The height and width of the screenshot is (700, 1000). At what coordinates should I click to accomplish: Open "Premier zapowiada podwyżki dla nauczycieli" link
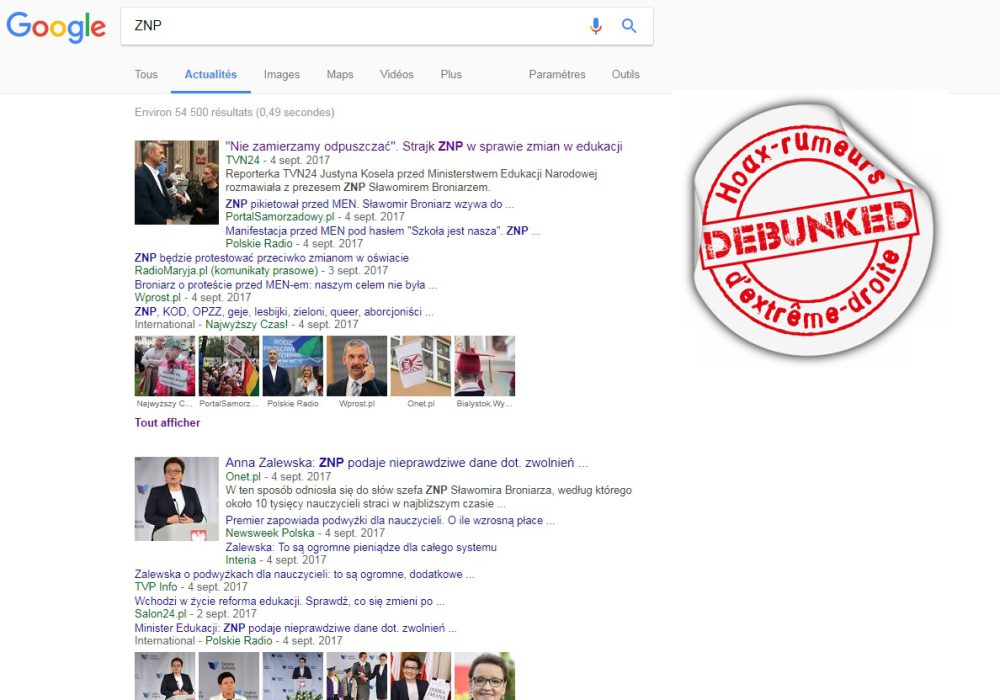pyautogui.click(x=390, y=520)
